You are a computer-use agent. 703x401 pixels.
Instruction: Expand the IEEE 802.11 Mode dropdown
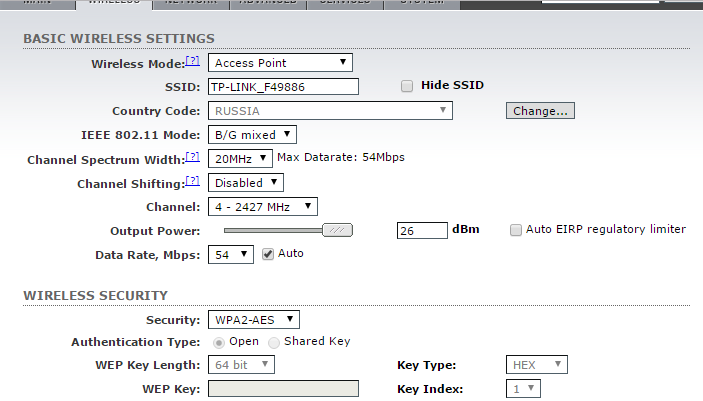pyautogui.click(x=252, y=134)
